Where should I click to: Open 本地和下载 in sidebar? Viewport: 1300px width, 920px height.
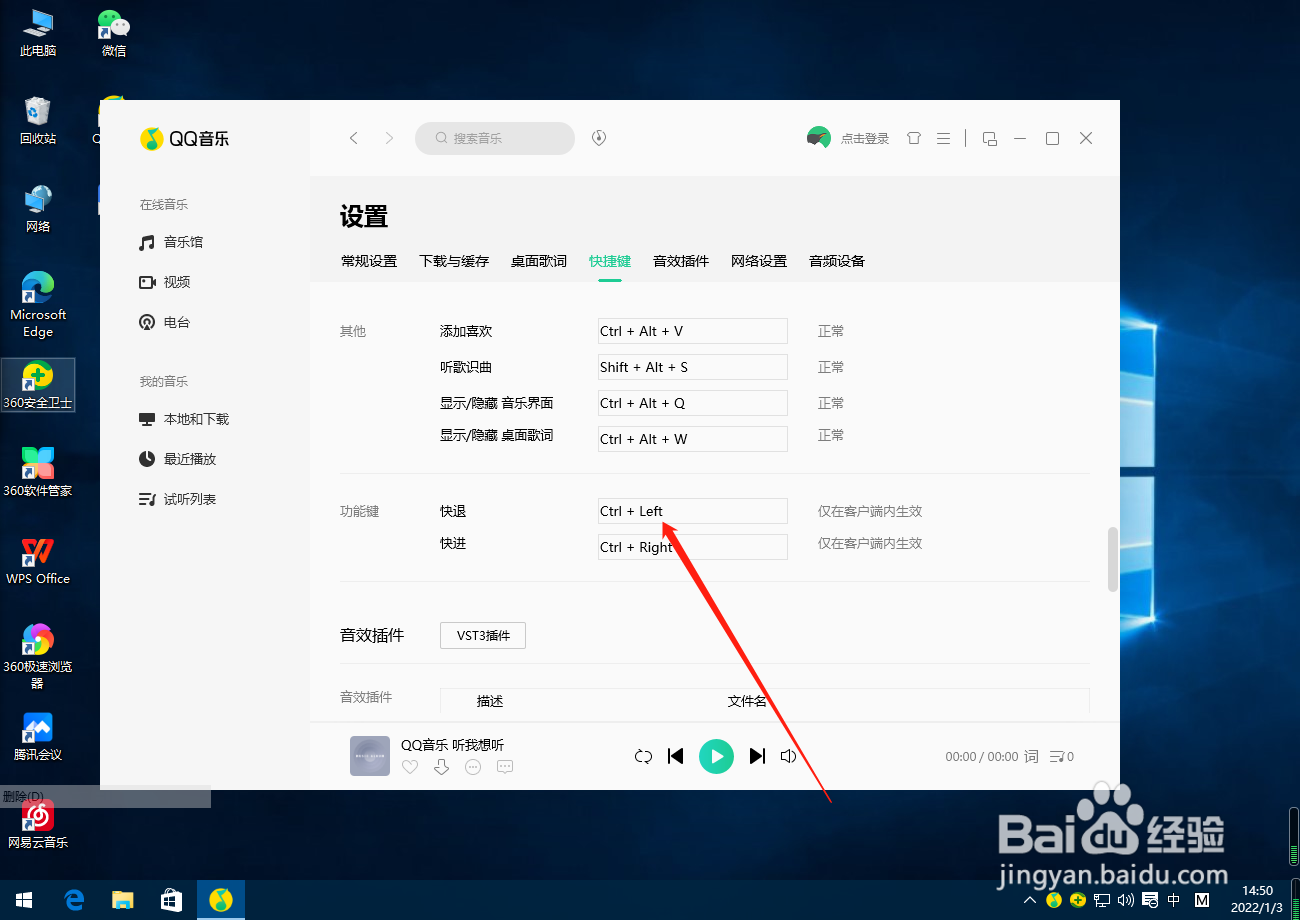184,419
